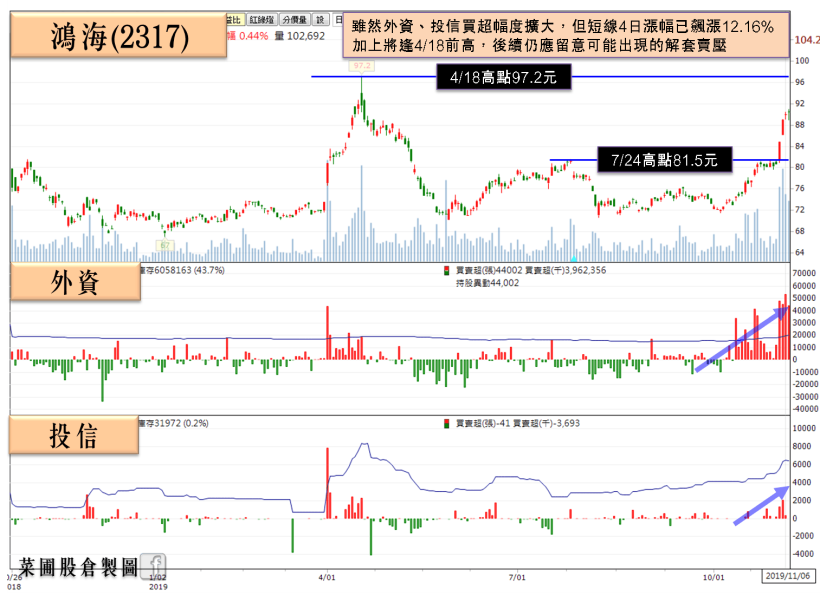Click the 70000 axis value in 外資 panel
820x596 pixels.
(x=804, y=273)
